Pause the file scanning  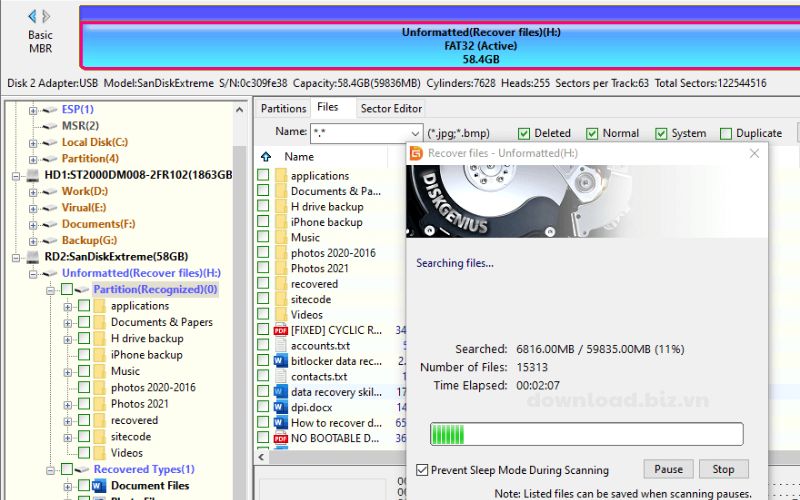[668, 469]
